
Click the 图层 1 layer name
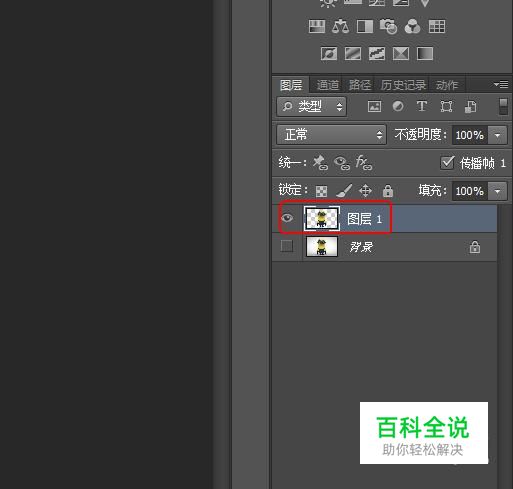click(x=364, y=219)
